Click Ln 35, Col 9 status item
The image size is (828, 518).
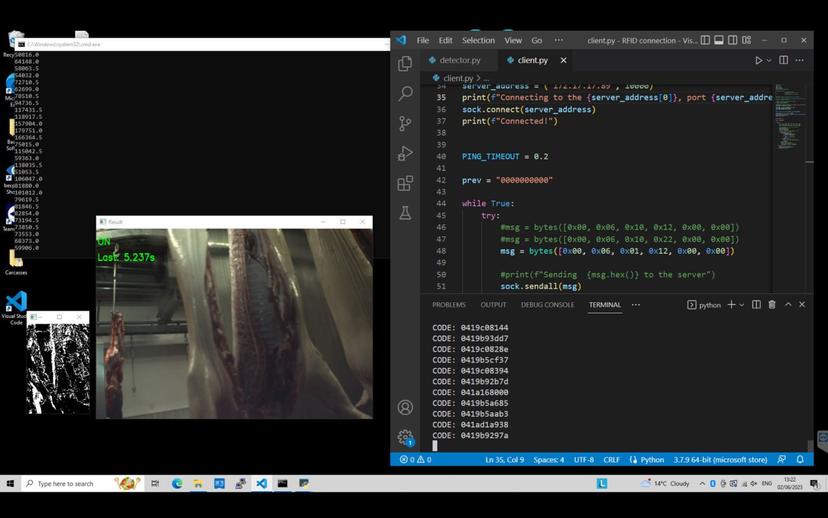pyautogui.click(x=504, y=459)
